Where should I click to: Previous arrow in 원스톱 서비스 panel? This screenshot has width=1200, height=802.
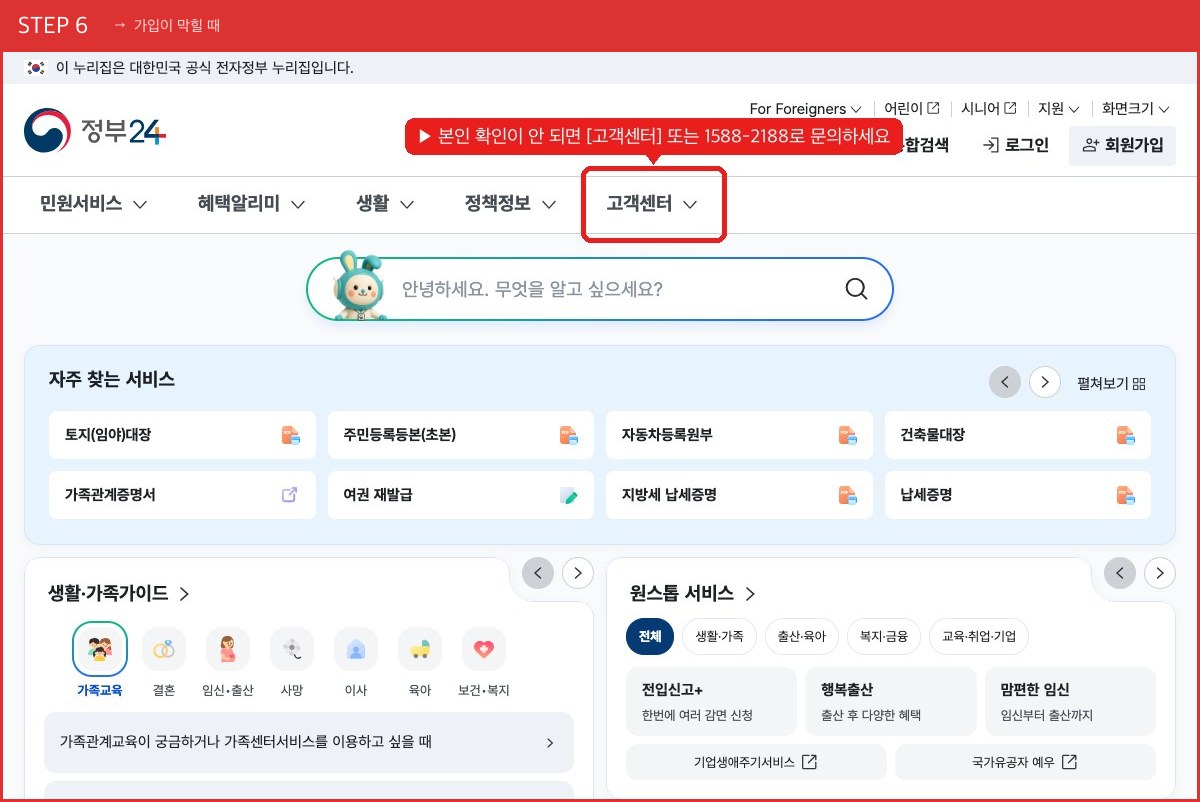click(1120, 573)
